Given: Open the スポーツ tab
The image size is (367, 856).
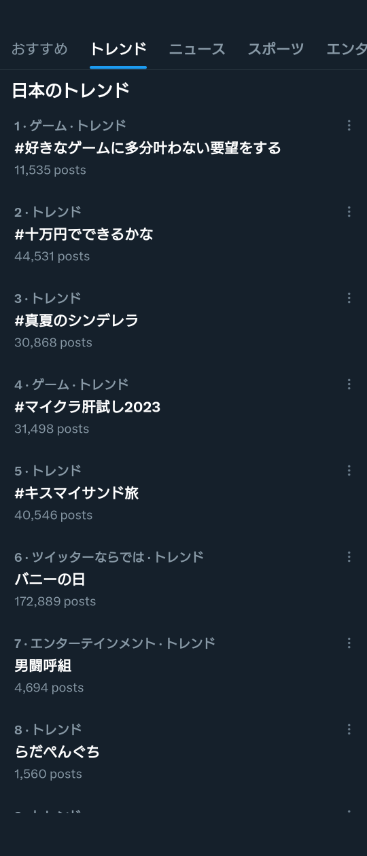Looking at the screenshot, I should coord(276,49).
